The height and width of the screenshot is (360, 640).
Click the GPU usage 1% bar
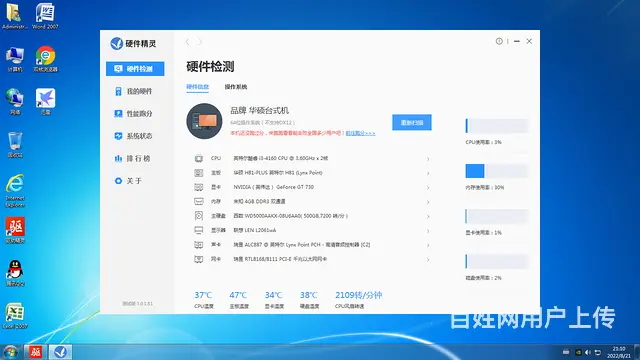(497, 216)
